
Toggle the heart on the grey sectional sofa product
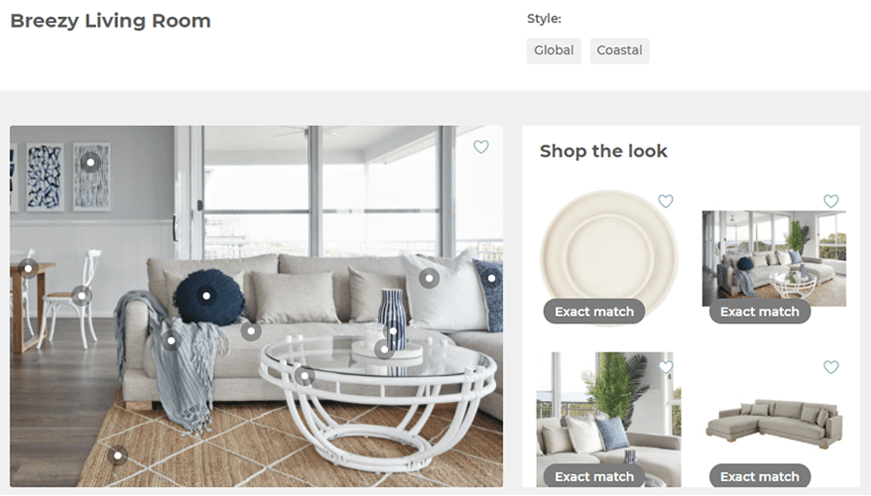point(831,367)
